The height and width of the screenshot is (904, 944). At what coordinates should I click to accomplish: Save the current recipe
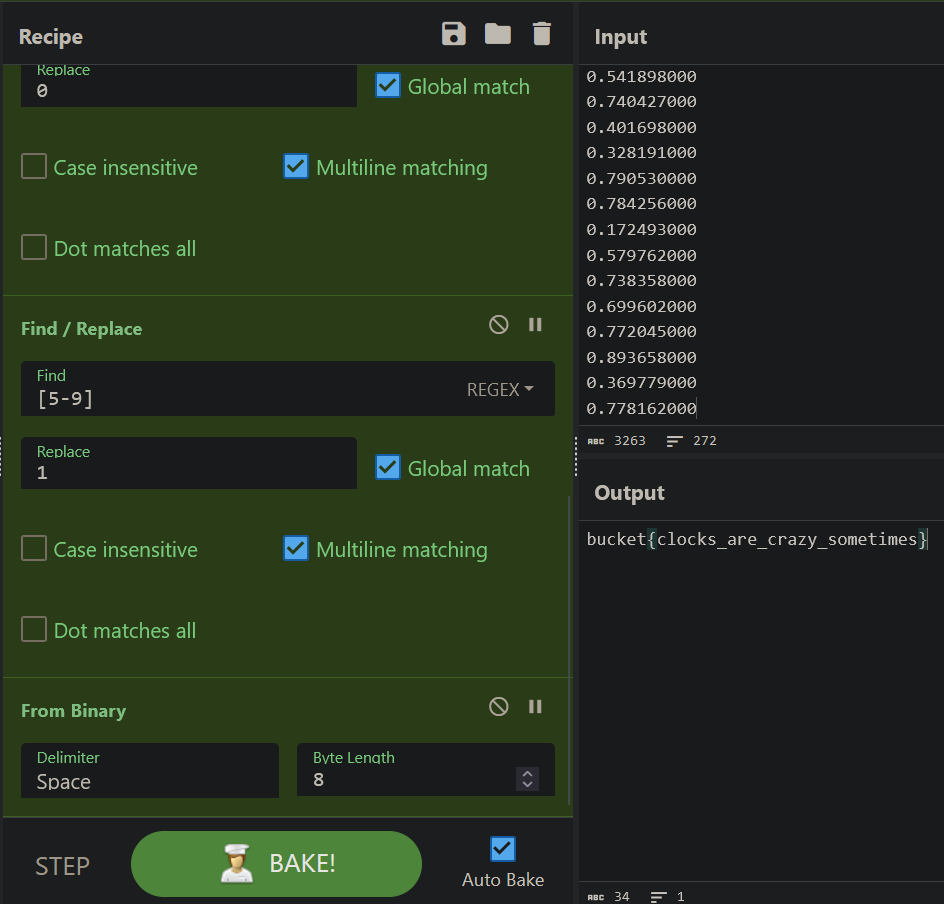point(453,34)
